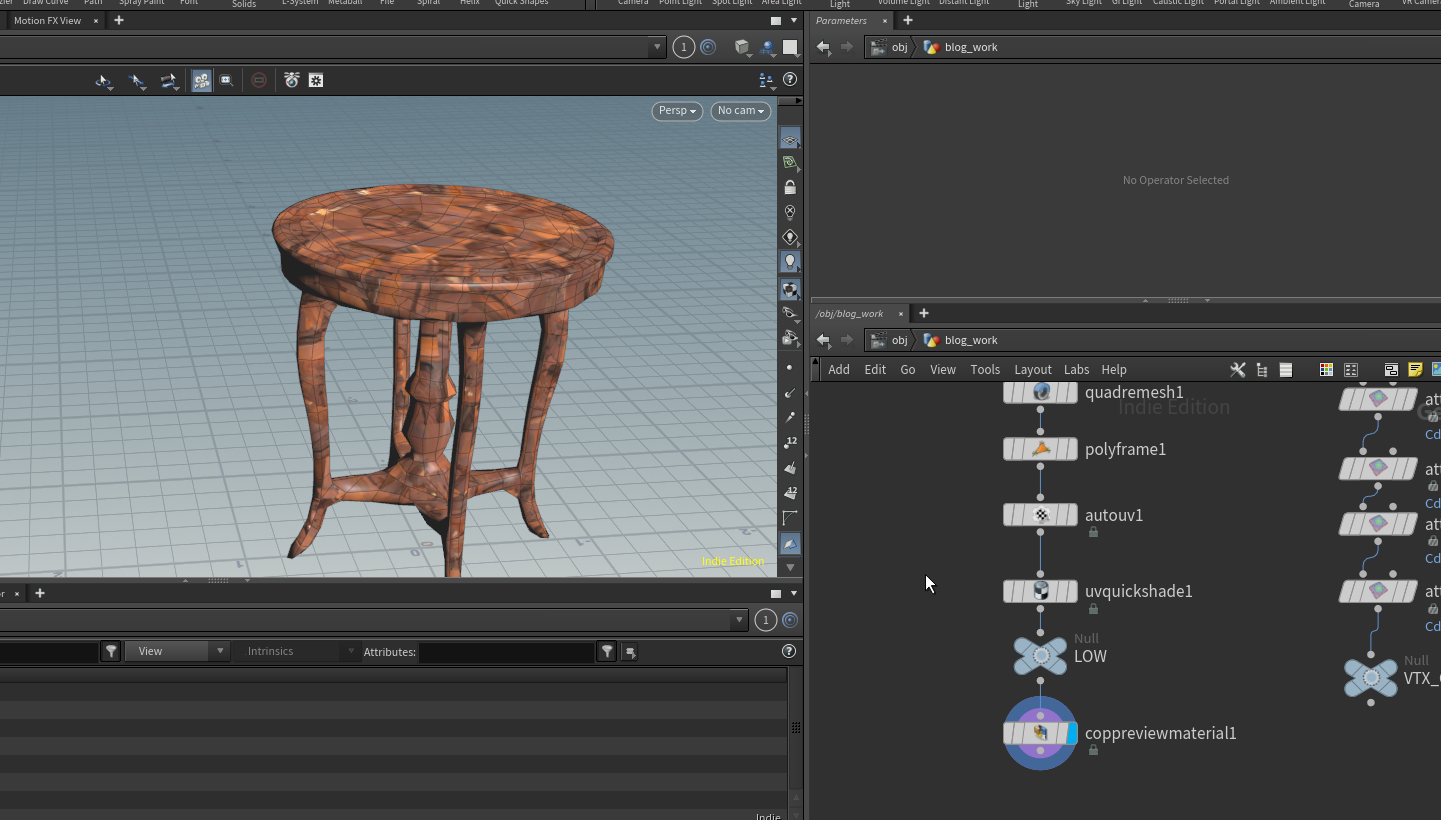This screenshot has height=820, width=1441.
Task: Click the viewport snapshot camera icon
Action: [x=292, y=80]
